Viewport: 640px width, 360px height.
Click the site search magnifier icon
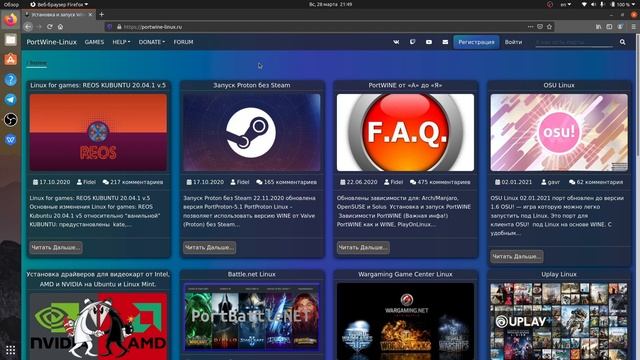[622, 42]
